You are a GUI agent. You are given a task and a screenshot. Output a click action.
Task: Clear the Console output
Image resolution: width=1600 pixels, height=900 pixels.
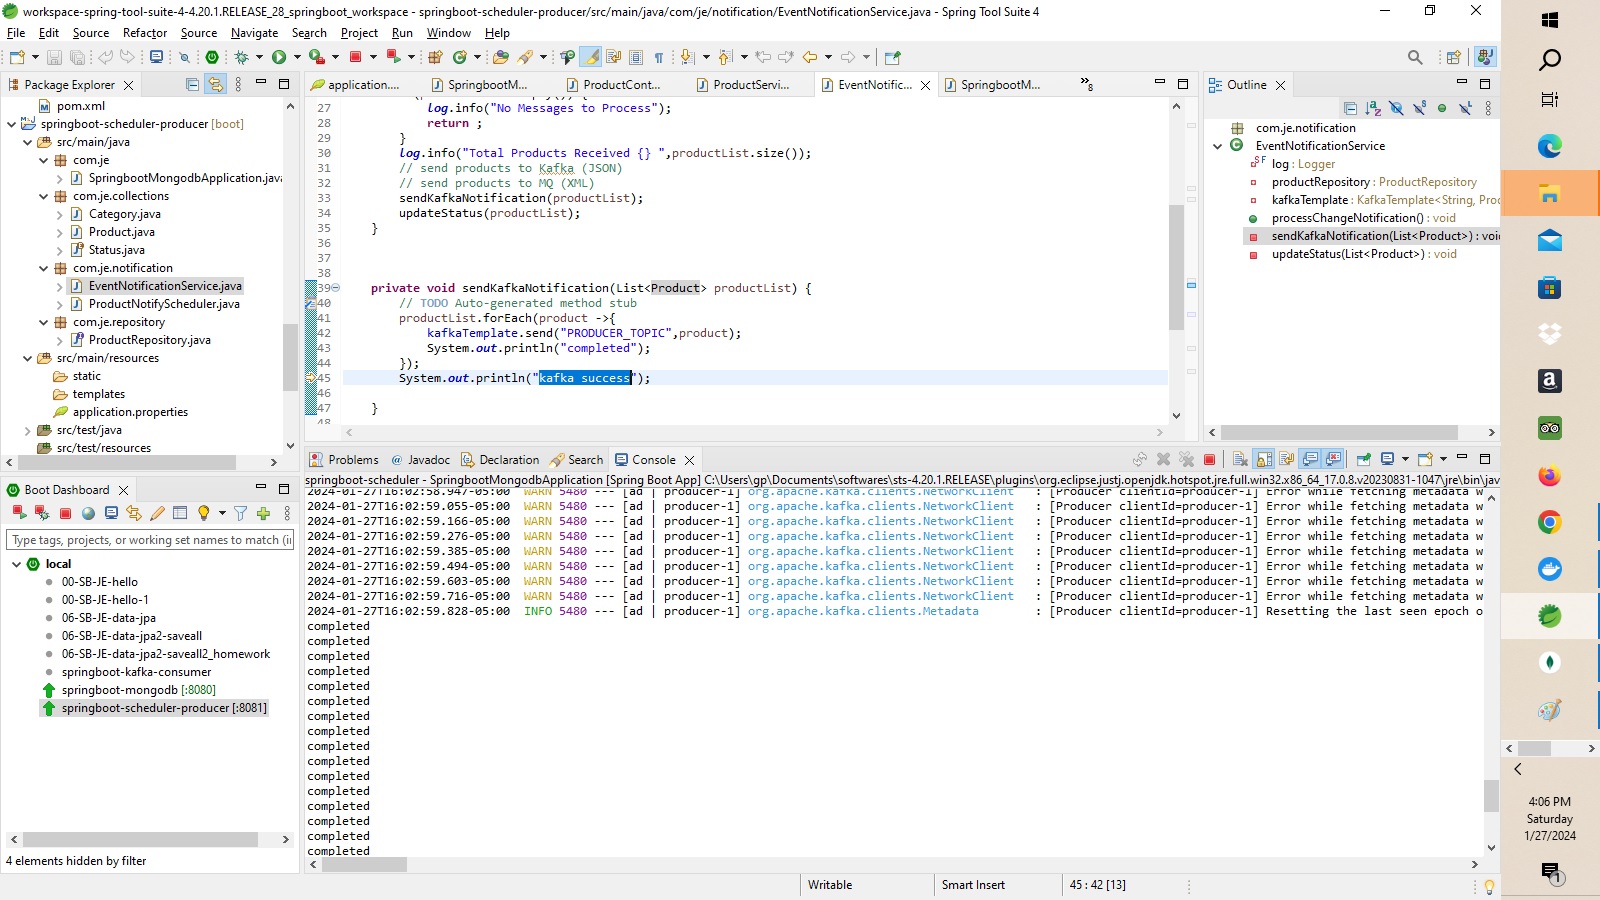pos(1238,460)
